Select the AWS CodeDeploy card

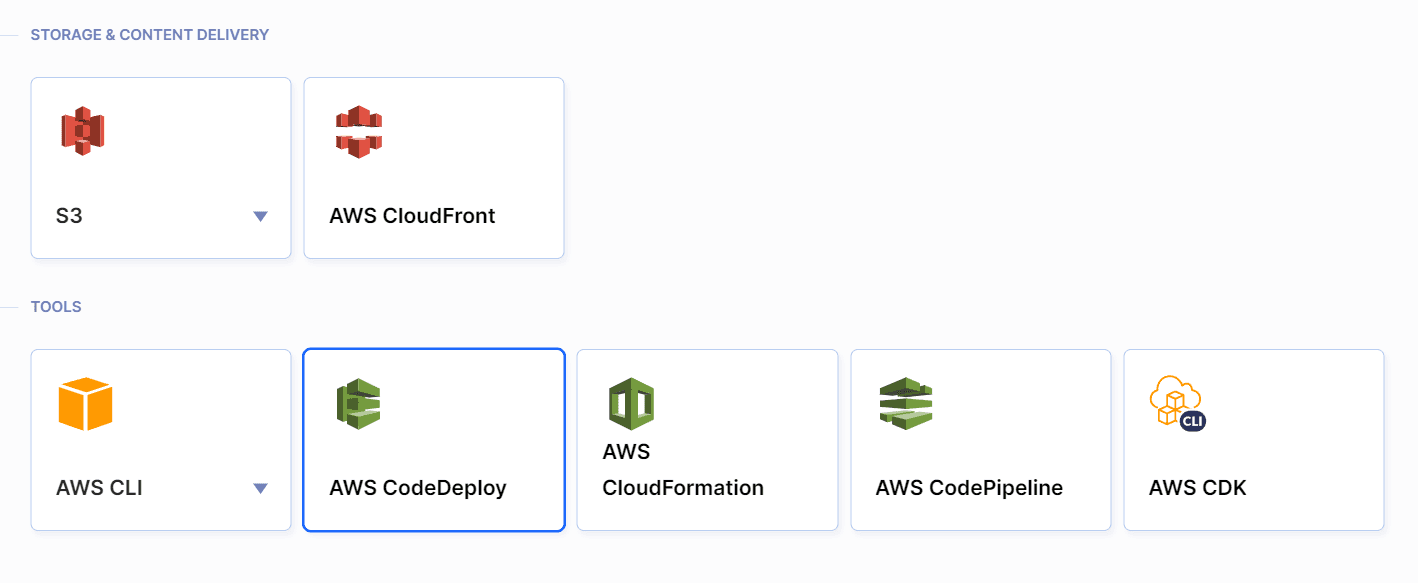pyautogui.click(x=434, y=440)
